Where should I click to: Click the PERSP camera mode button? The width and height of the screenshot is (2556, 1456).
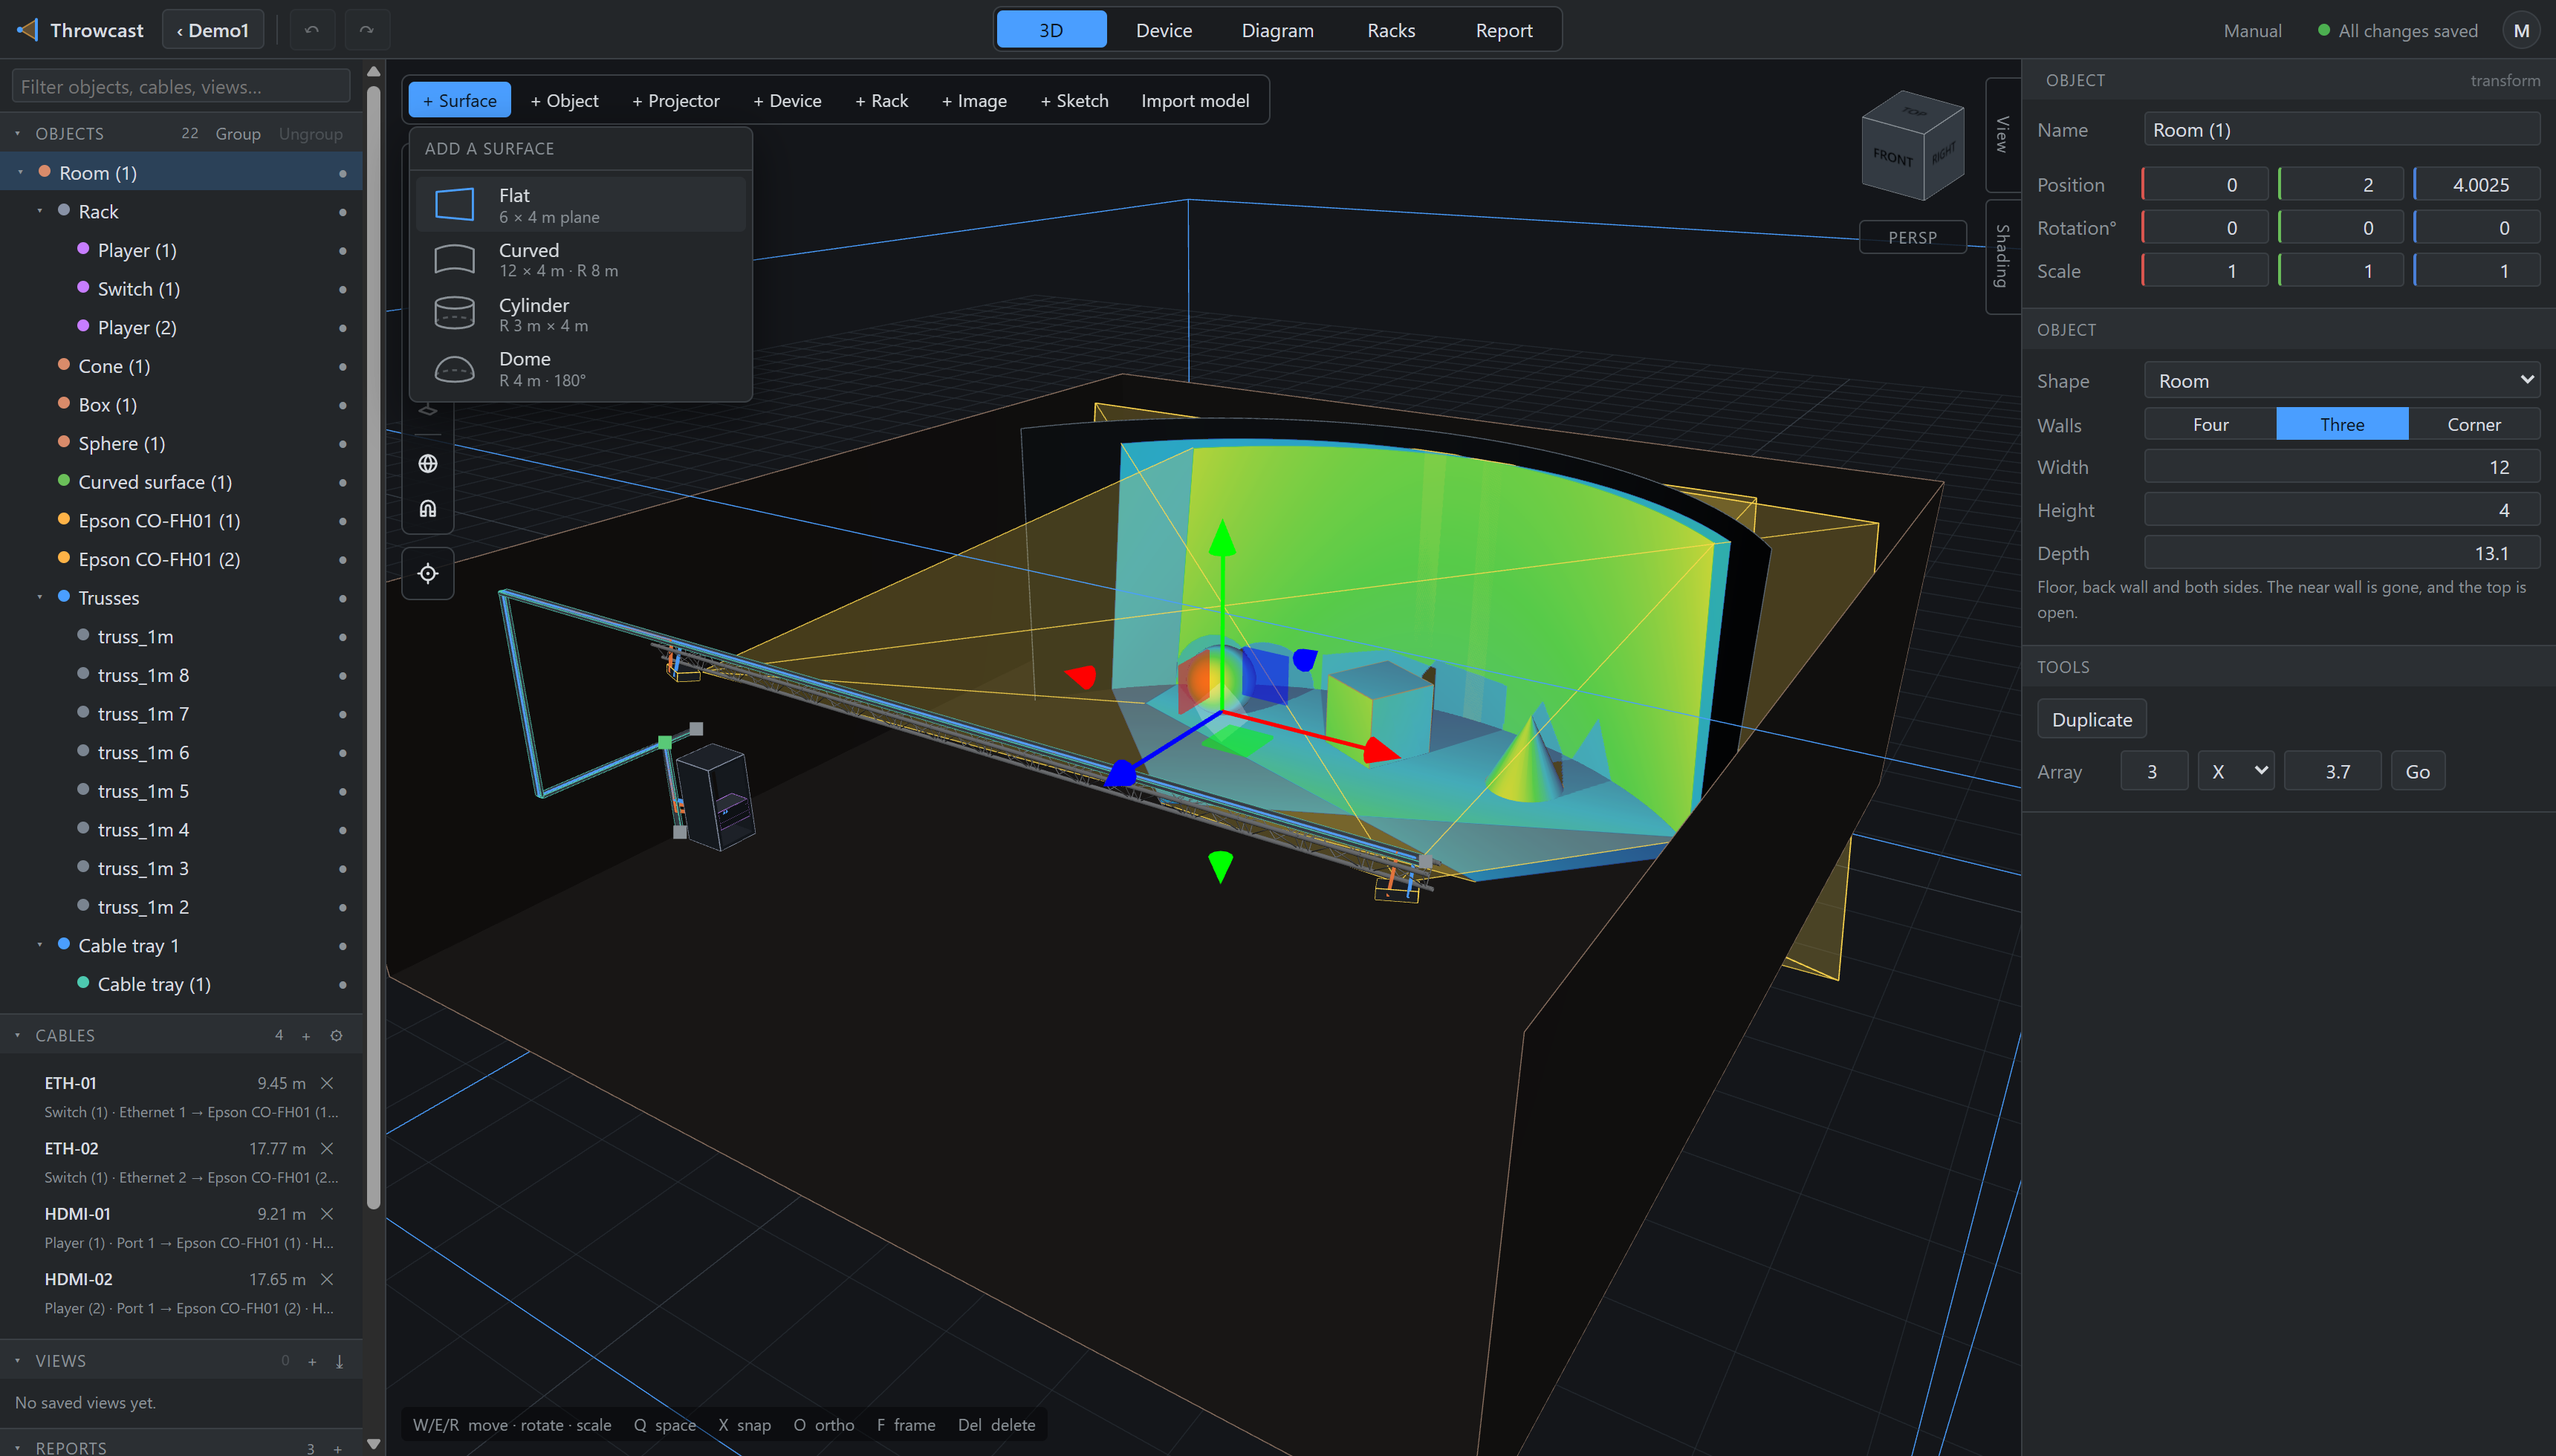click(1912, 237)
